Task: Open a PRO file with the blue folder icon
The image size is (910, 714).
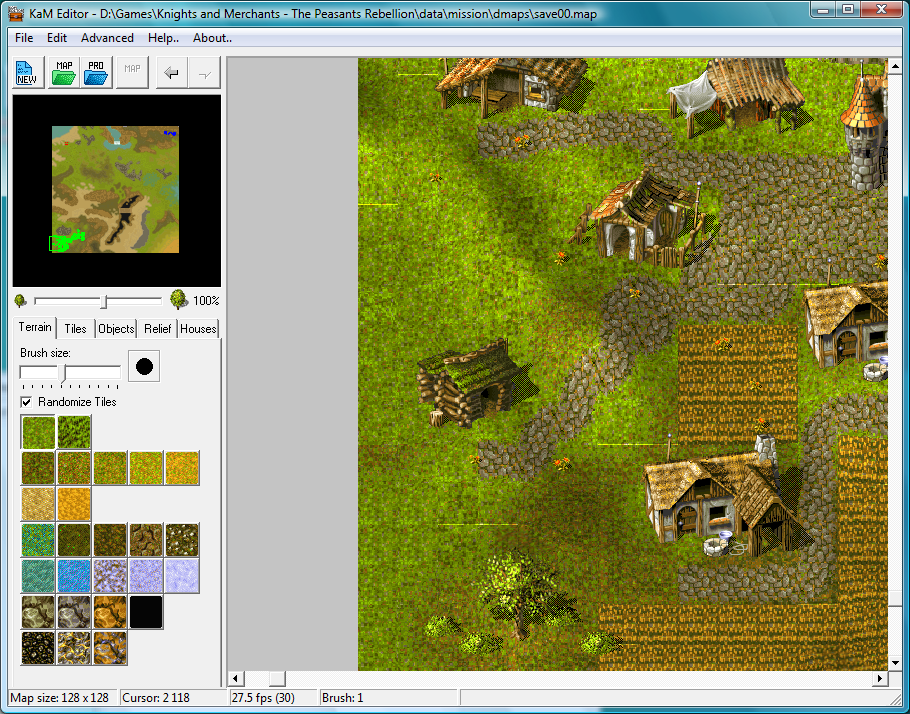Action: click(96, 73)
